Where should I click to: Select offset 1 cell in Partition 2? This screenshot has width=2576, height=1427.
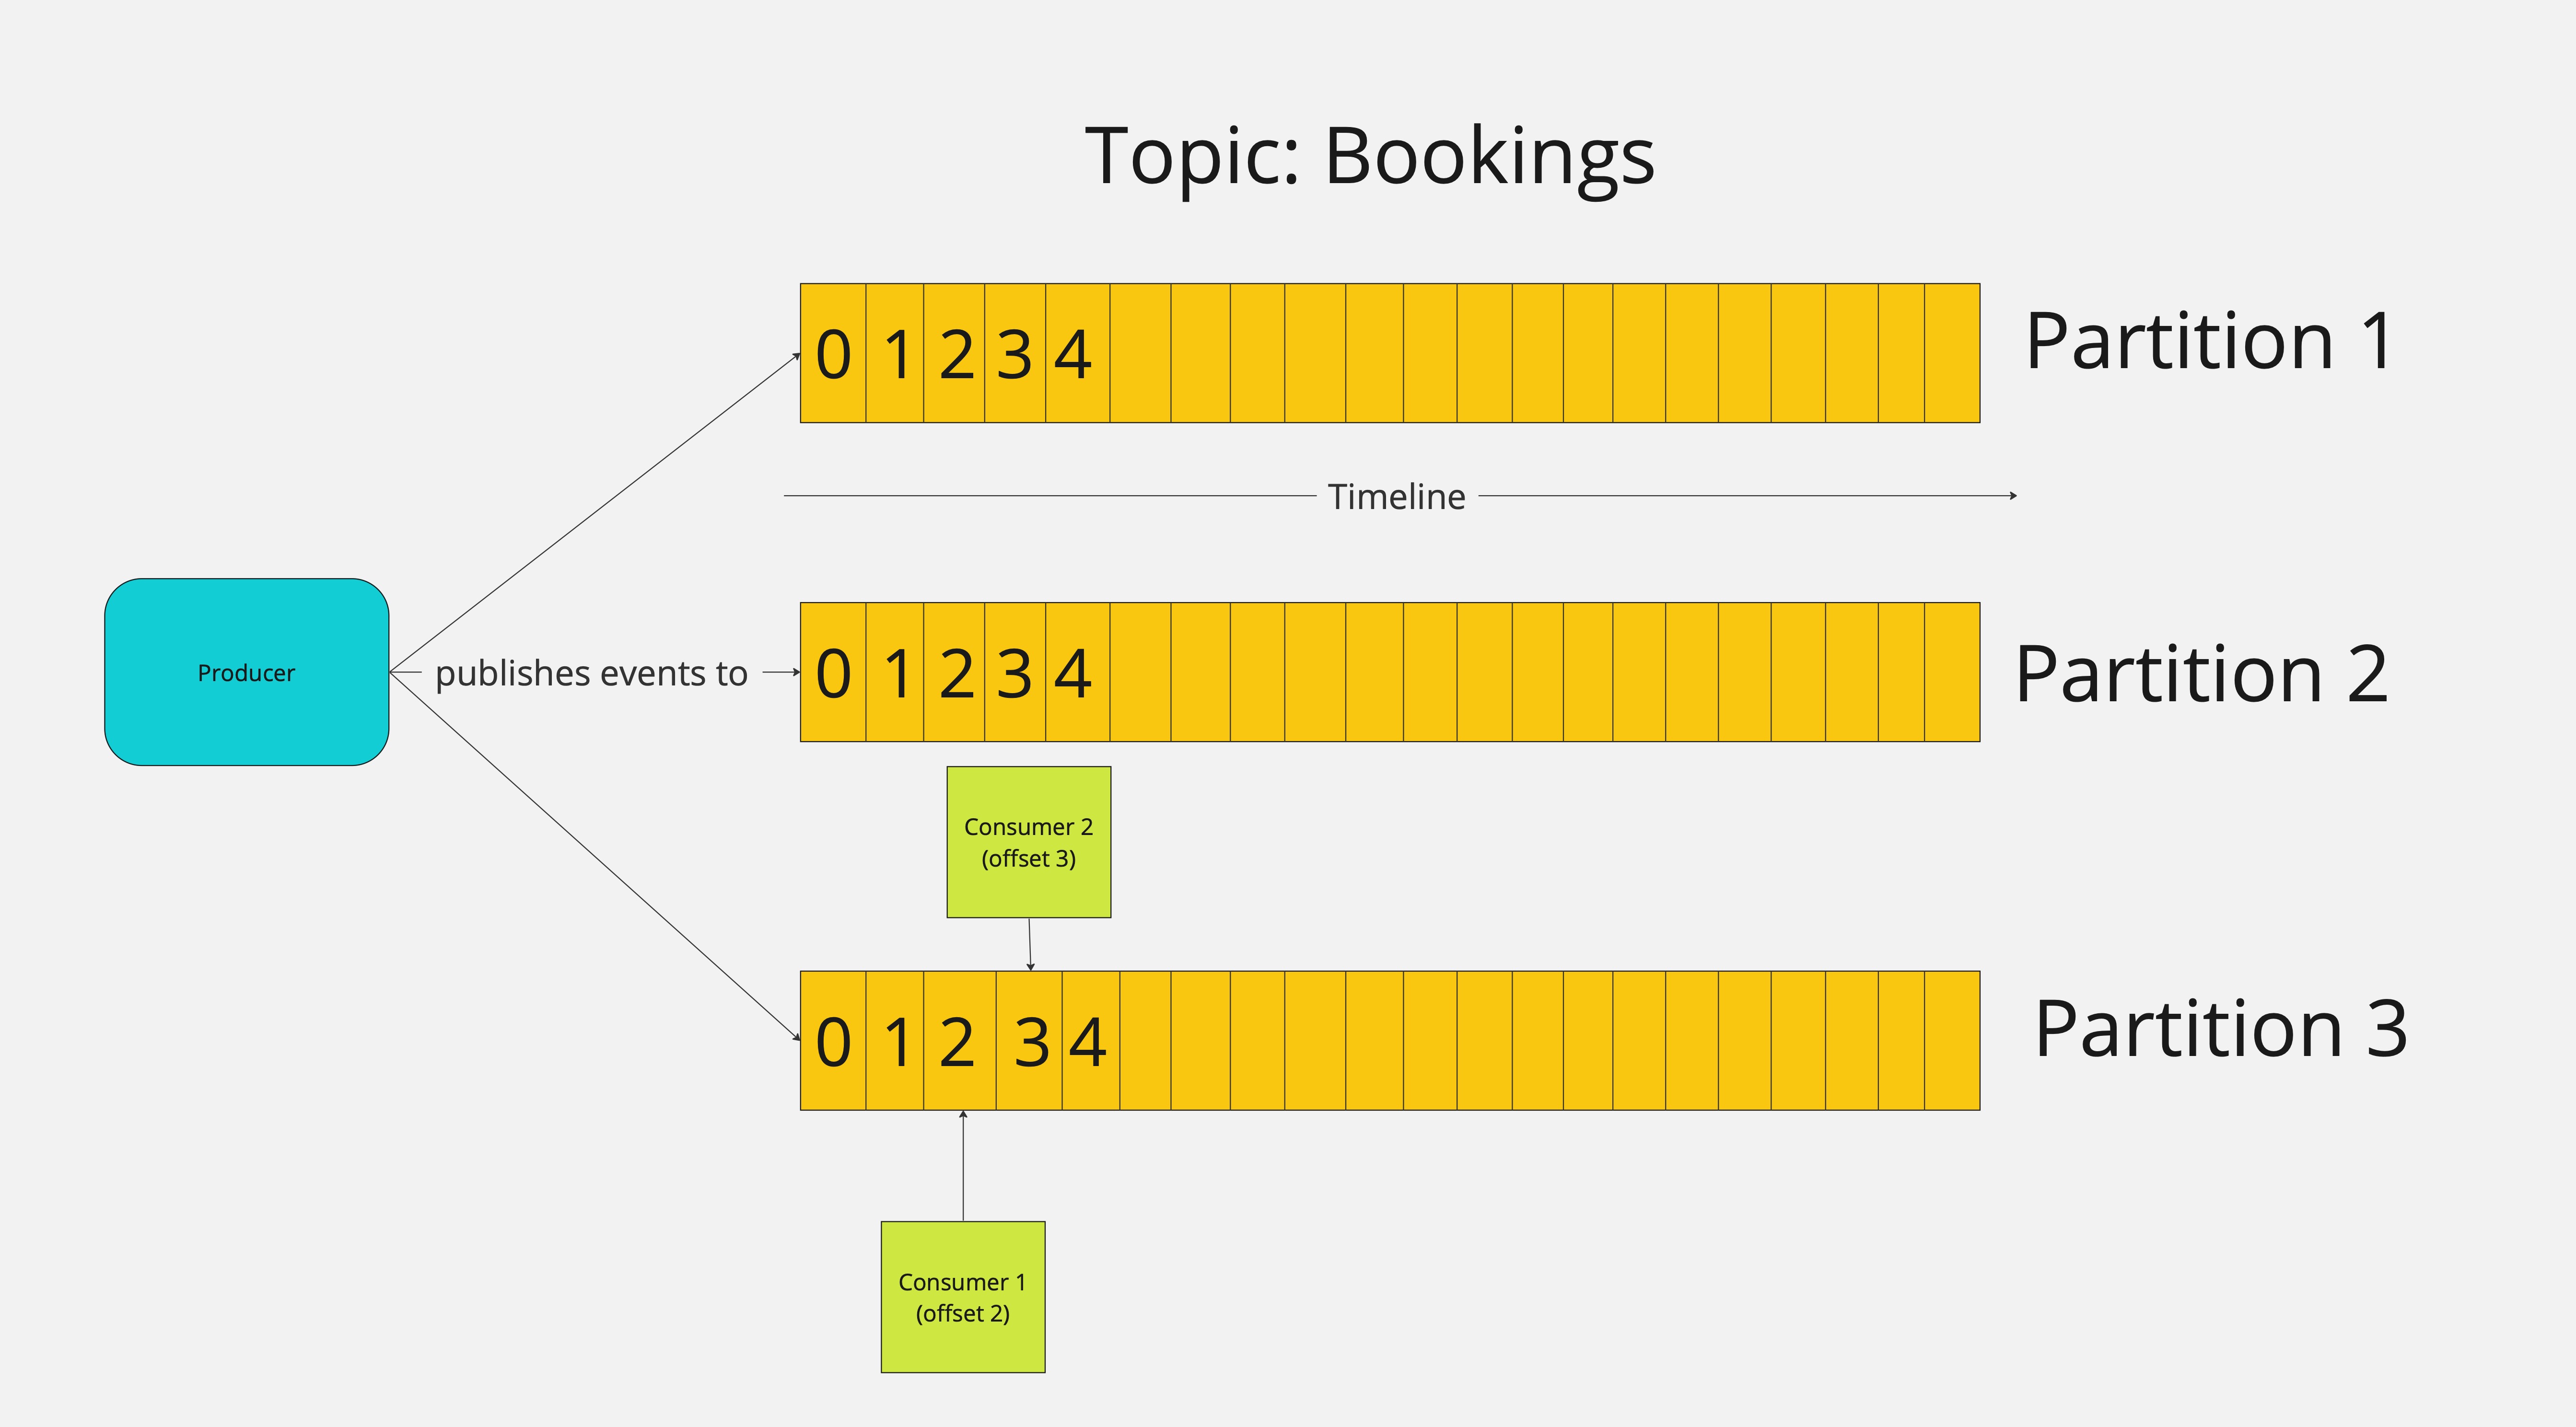(x=895, y=672)
